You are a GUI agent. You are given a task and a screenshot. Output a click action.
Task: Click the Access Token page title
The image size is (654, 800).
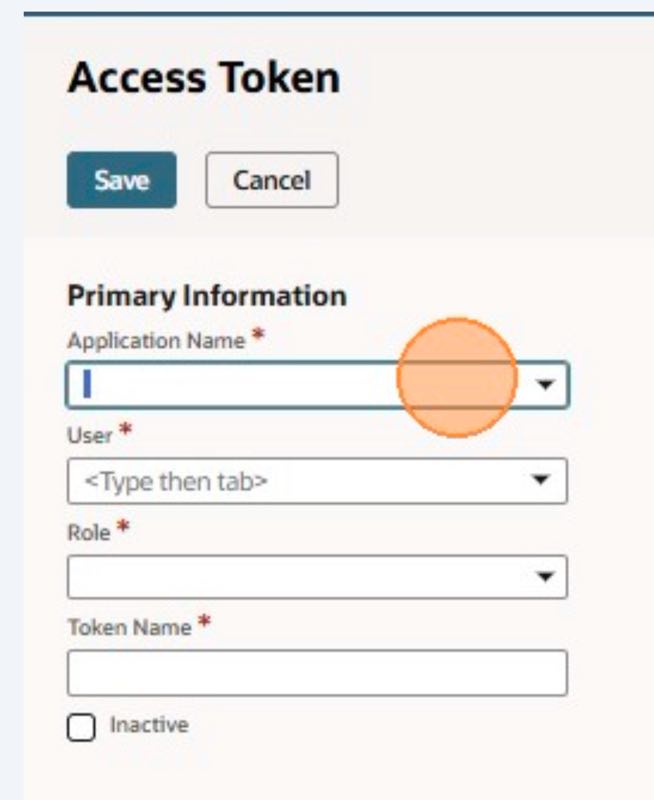point(203,78)
